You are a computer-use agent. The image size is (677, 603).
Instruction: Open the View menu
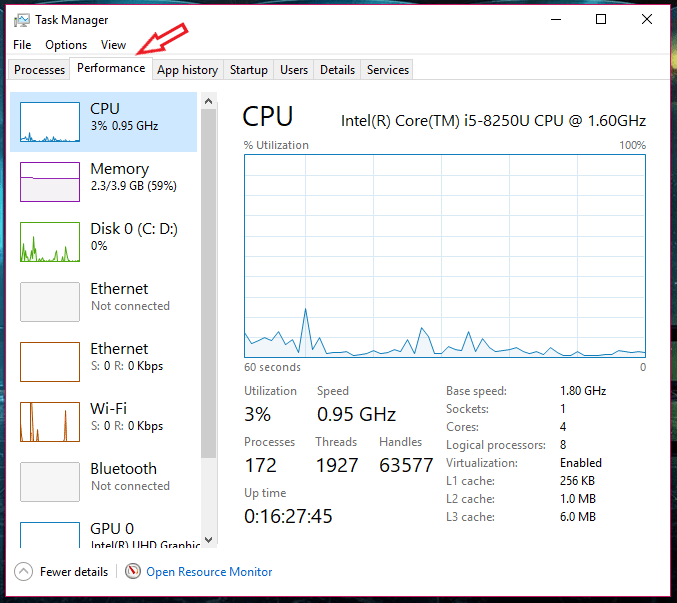[x=113, y=45]
